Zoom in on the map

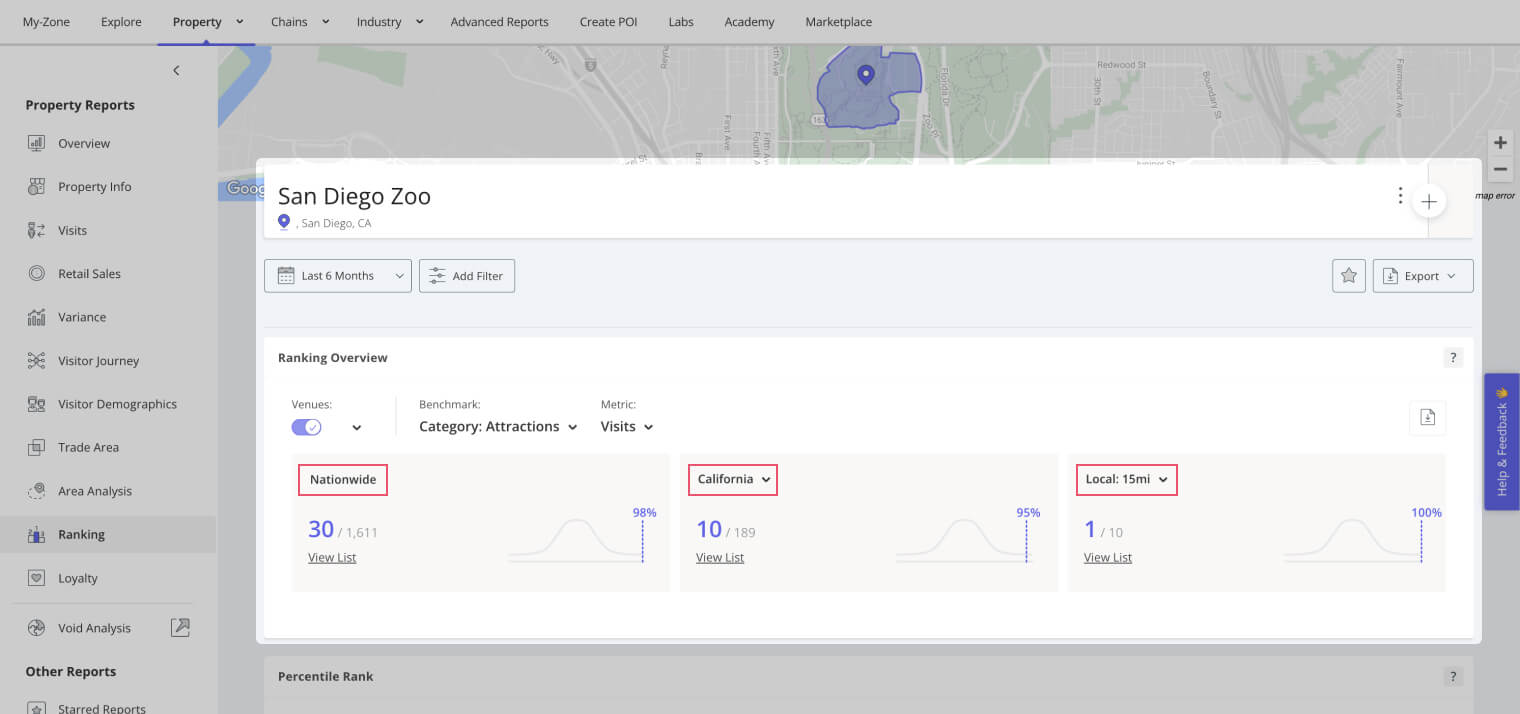click(x=1500, y=143)
